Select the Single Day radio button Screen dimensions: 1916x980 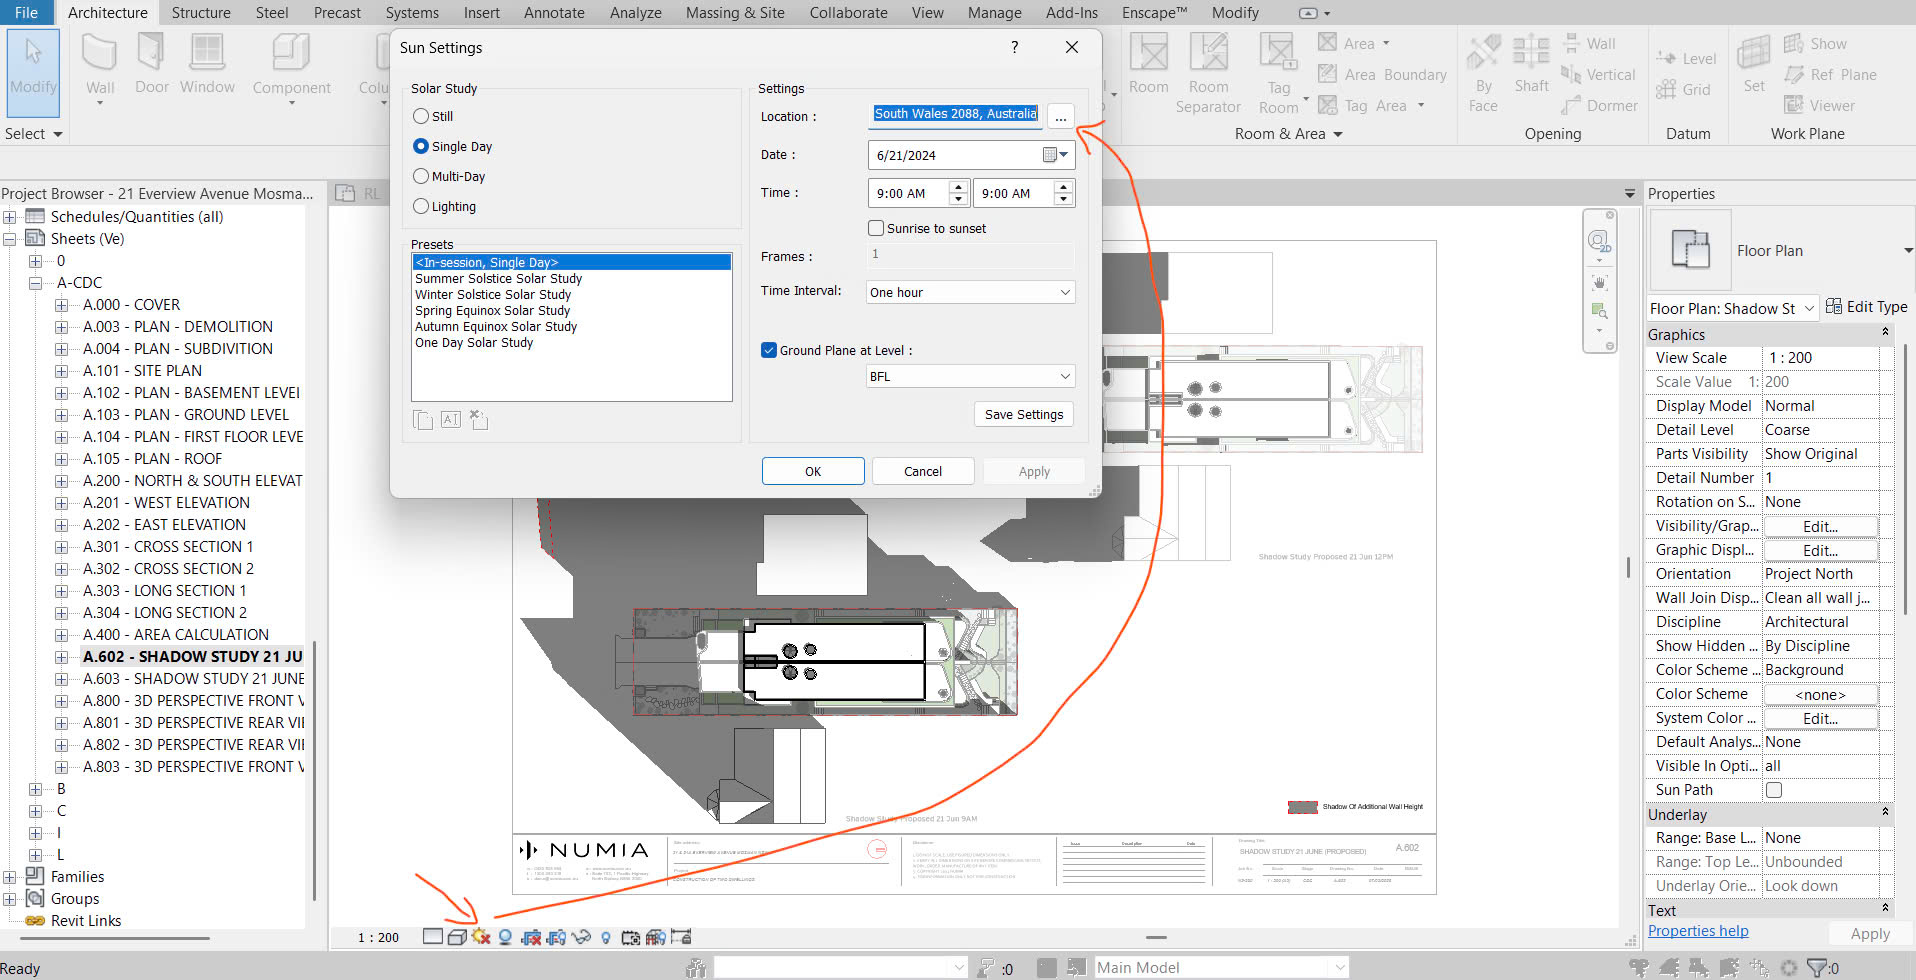[x=421, y=146]
